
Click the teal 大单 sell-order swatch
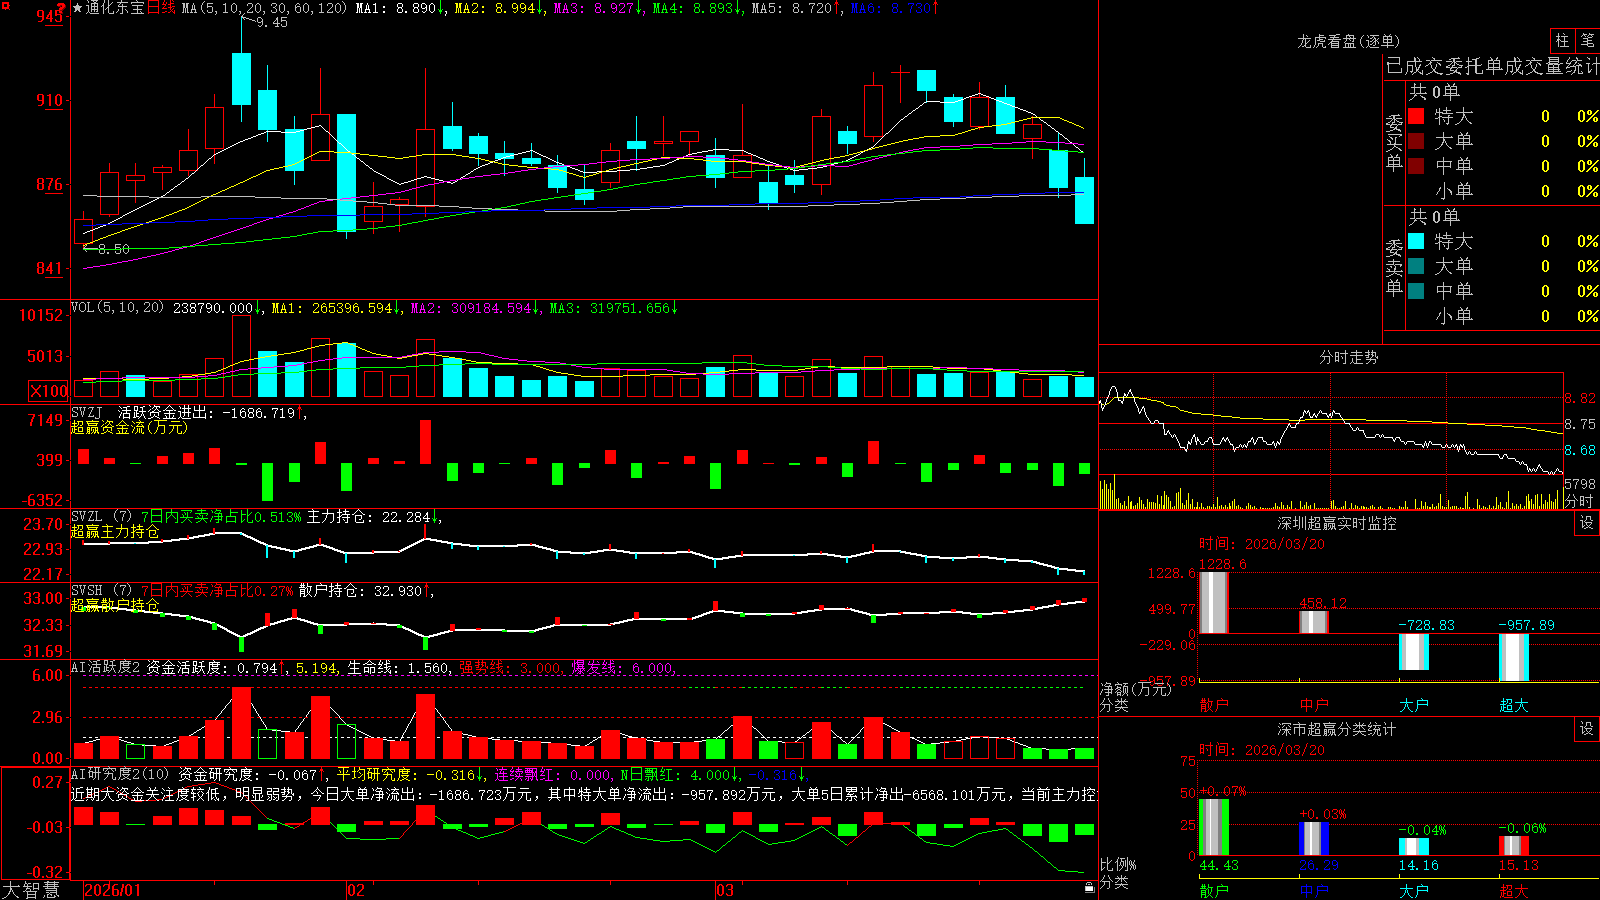tap(1416, 266)
